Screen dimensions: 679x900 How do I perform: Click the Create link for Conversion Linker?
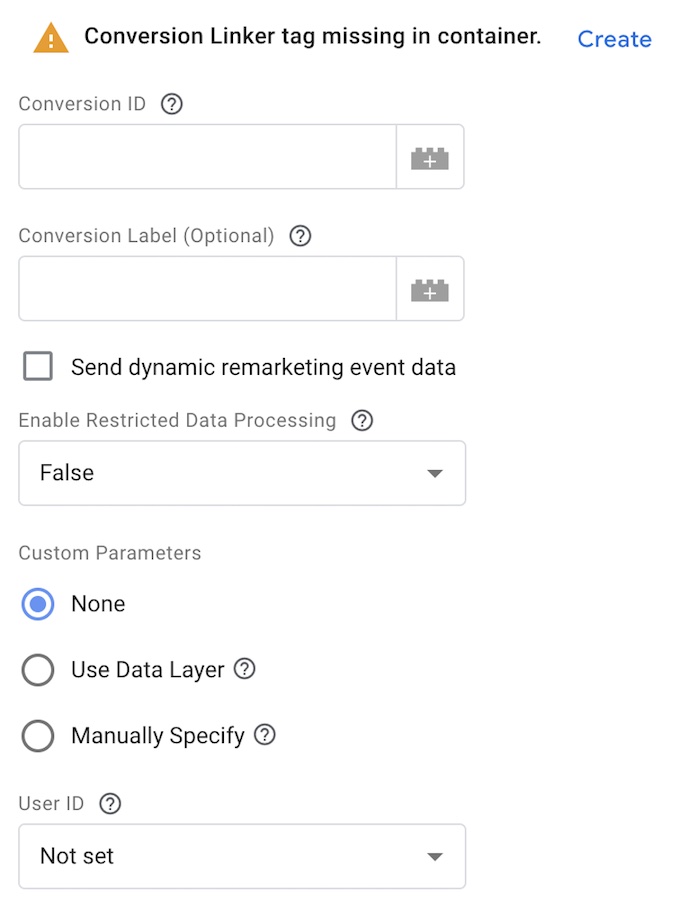tap(614, 39)
